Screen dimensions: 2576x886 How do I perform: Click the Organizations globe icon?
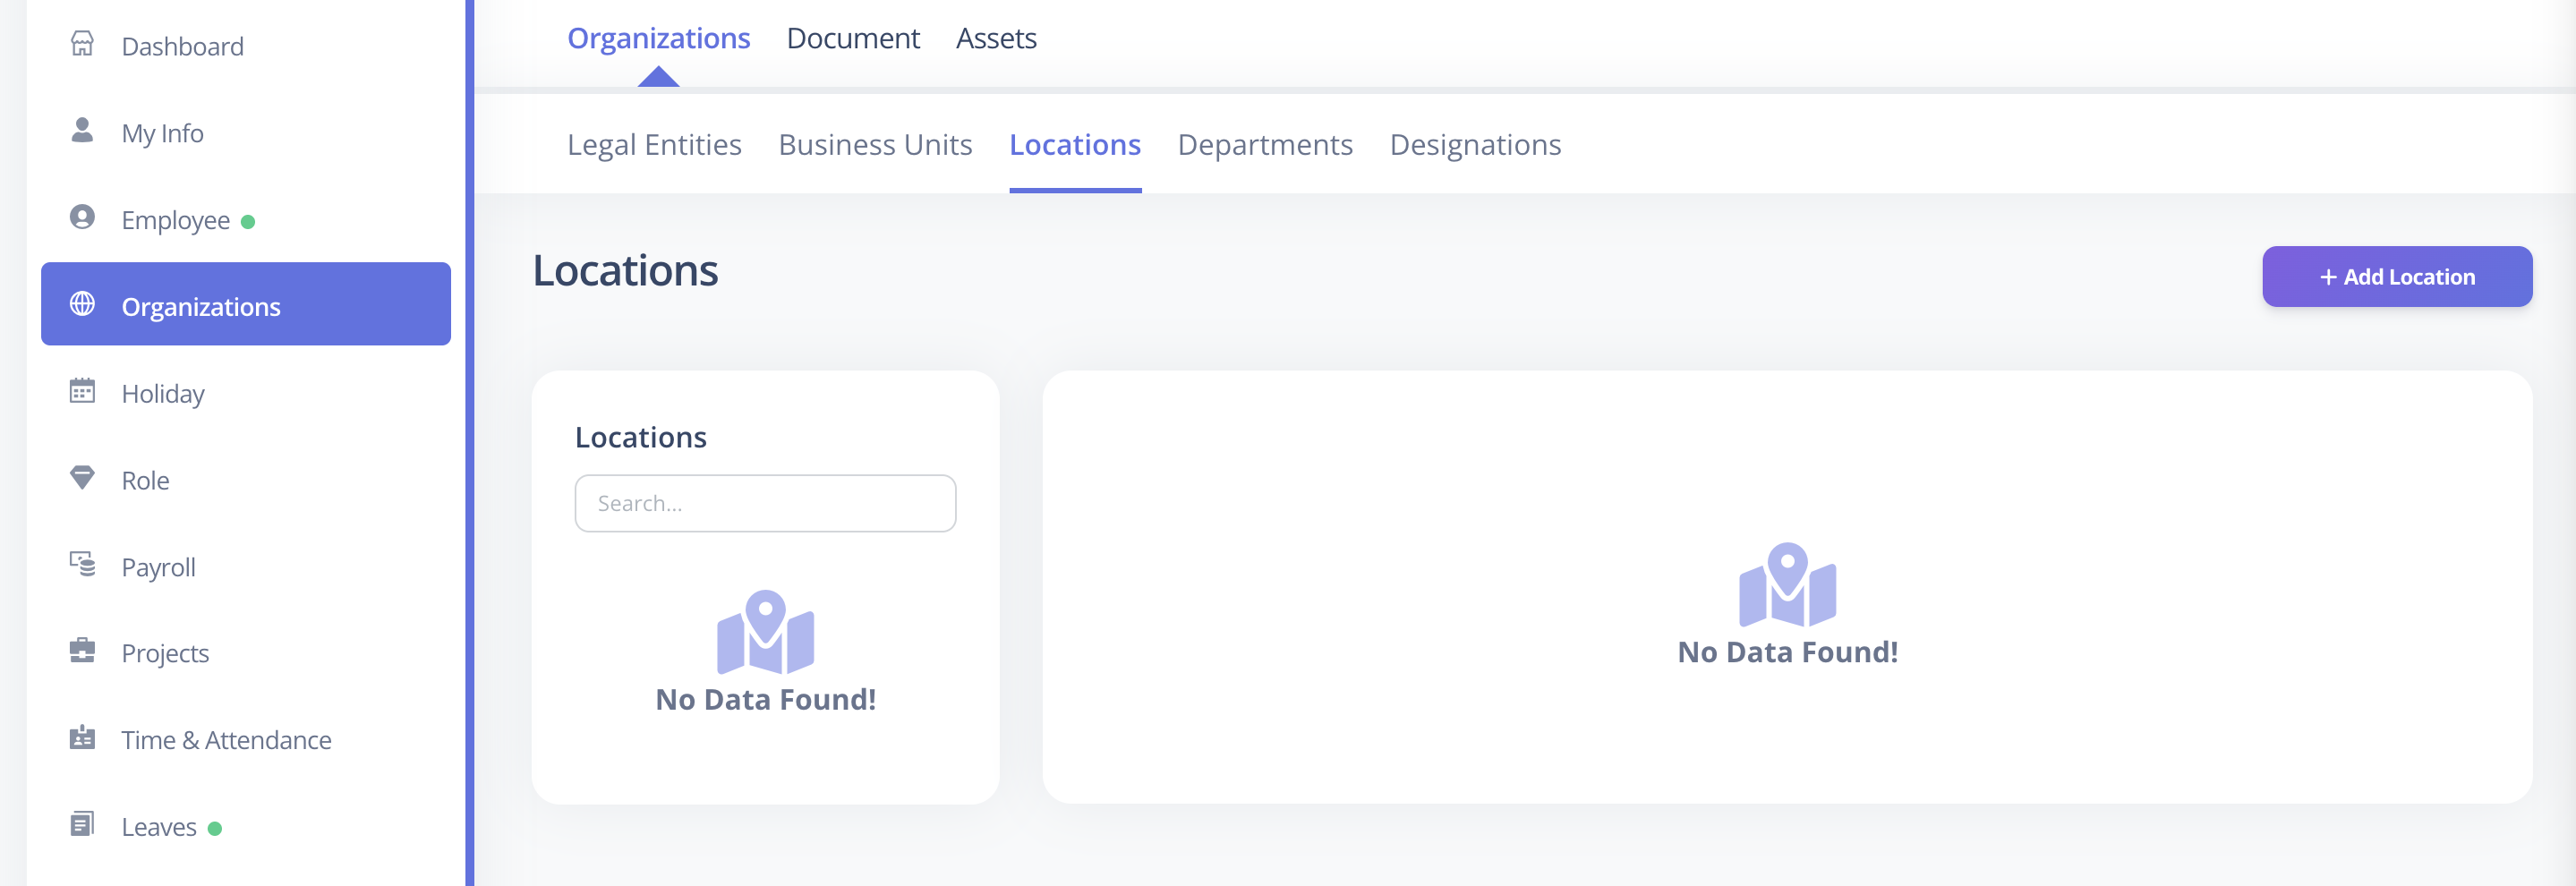click(82, 304)
